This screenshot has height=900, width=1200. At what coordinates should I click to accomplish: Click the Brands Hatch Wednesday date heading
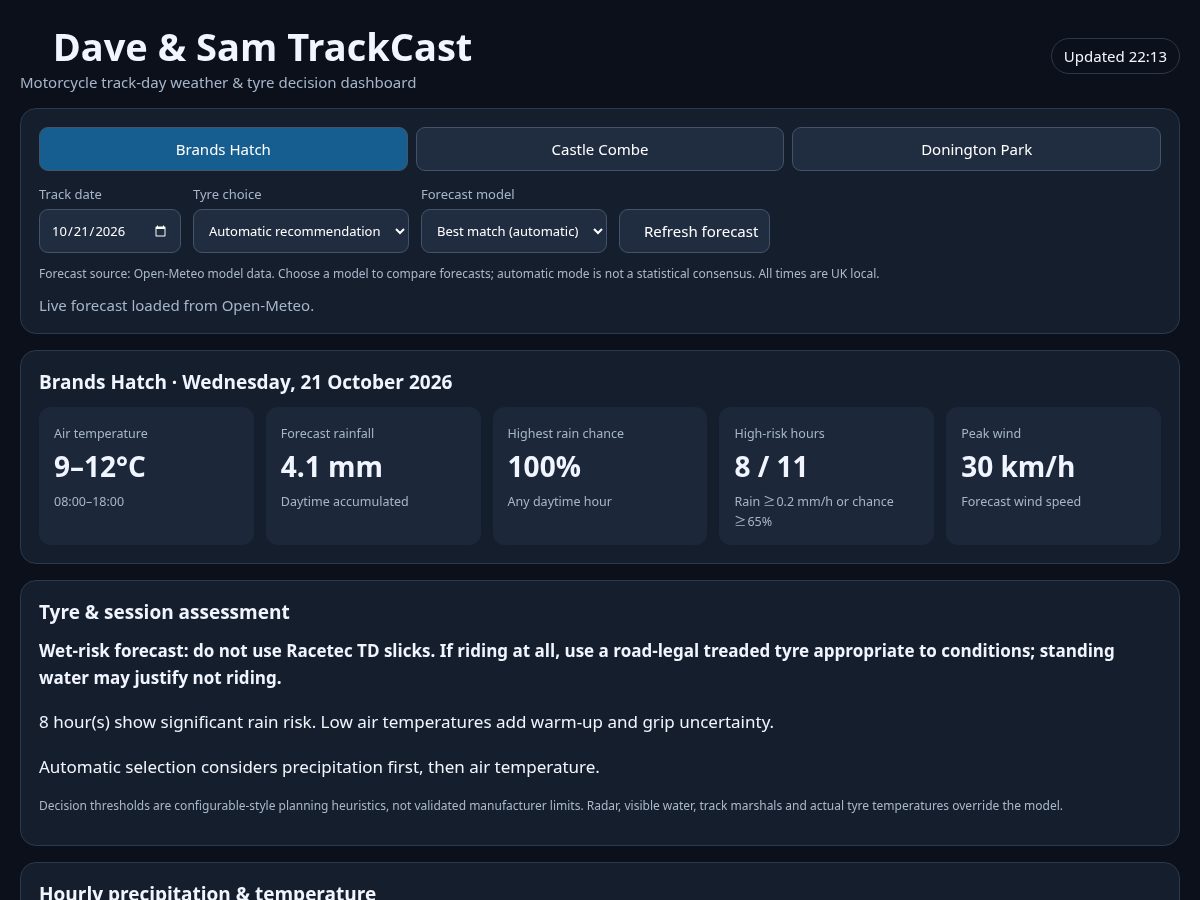[x=246, y=382]
